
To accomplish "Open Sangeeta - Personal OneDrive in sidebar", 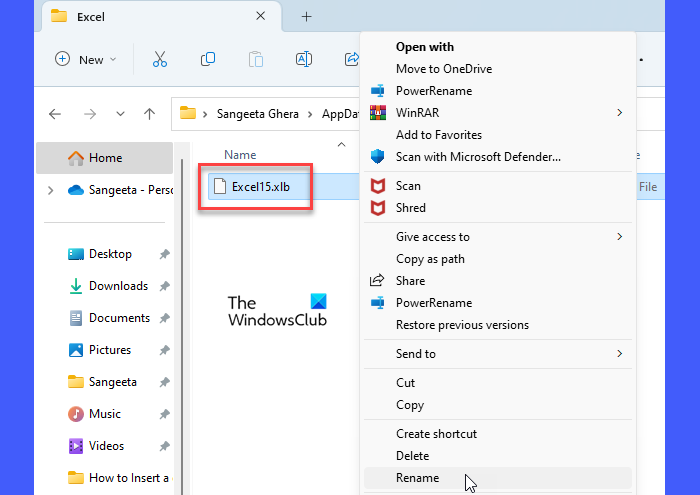I will point(121,190).
